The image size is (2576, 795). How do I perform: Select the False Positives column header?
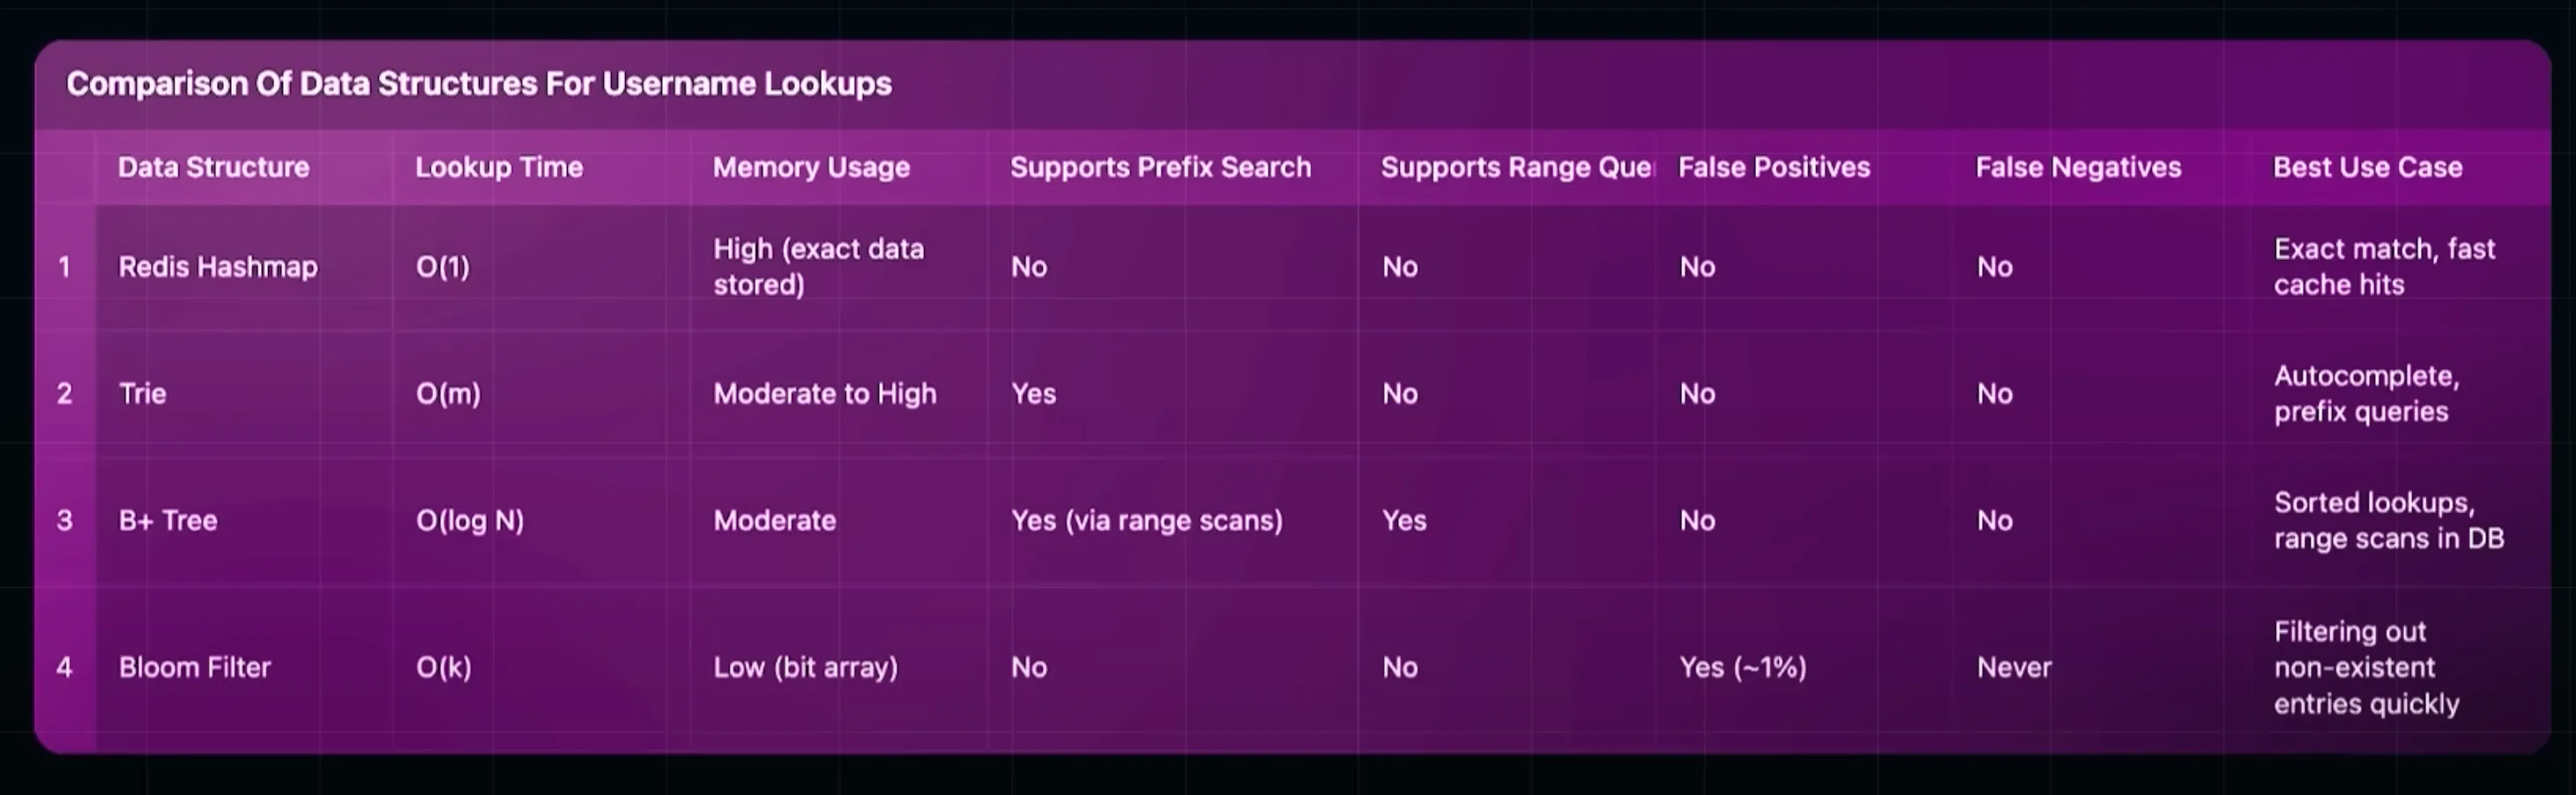[x=1773, y=167]
